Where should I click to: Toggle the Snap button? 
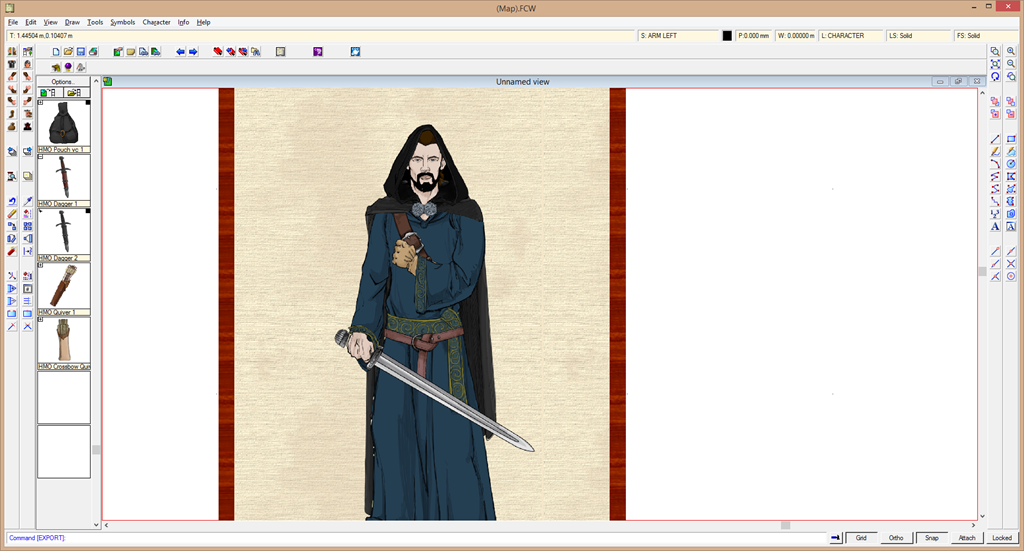(x=931, y=538)
